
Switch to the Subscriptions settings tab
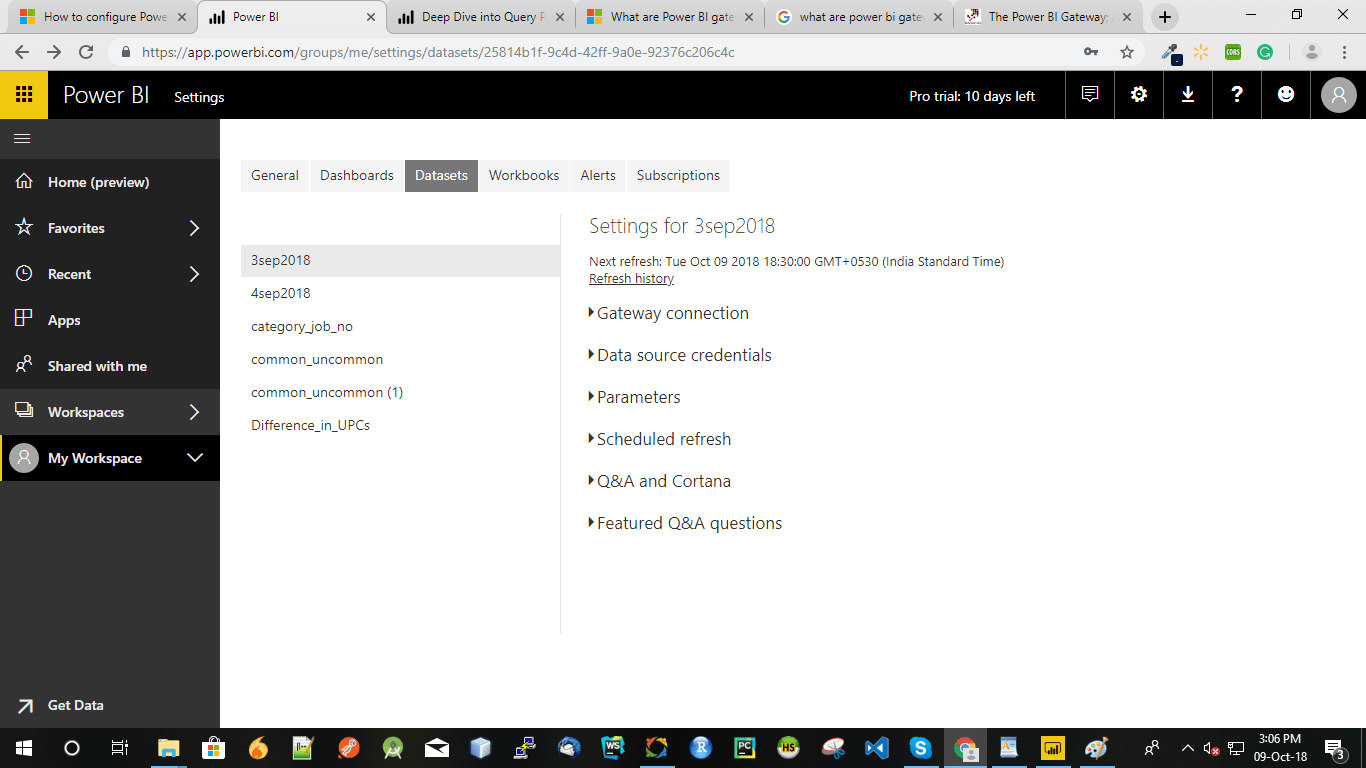click(x=678, y=175)
